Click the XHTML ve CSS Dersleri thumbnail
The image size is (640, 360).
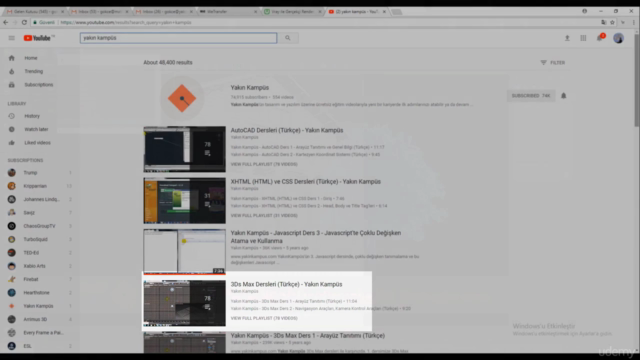[x=184, y=200]
